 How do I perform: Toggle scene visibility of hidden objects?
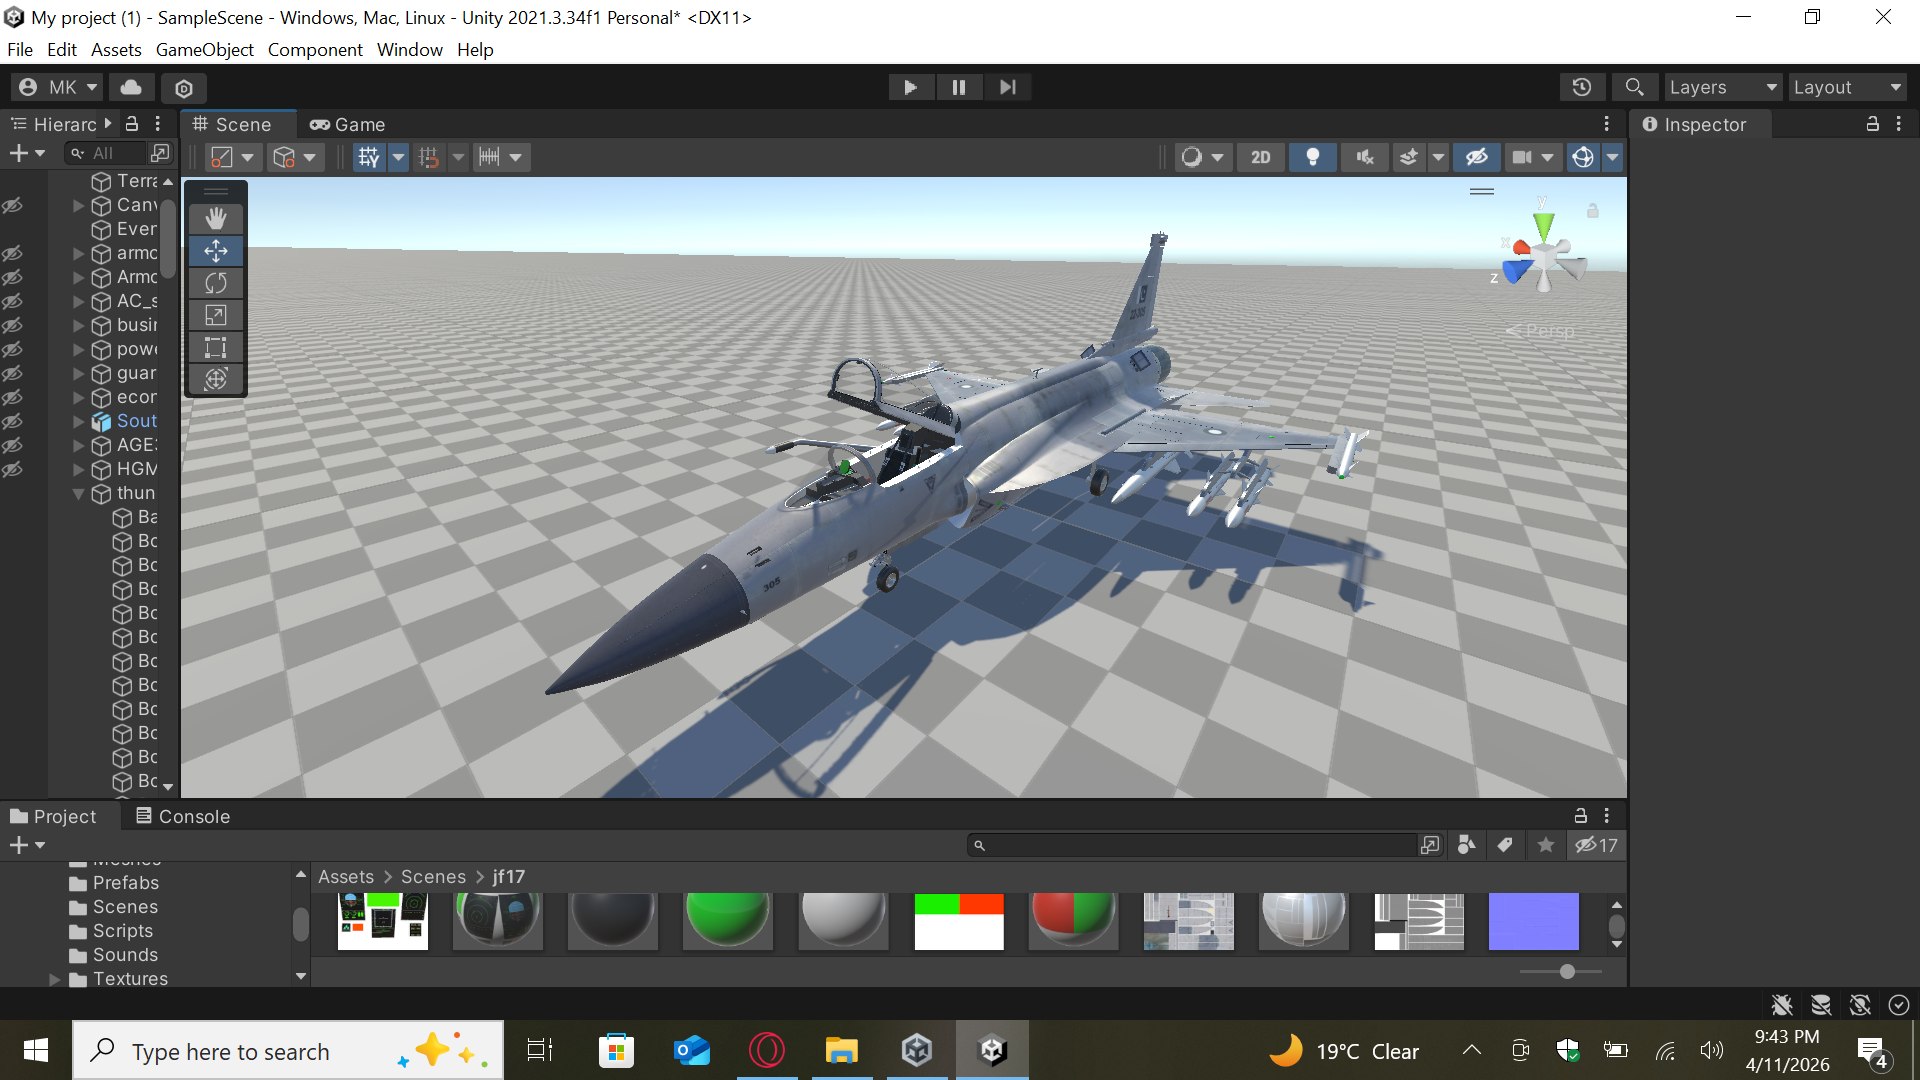tap(1477, 157)
